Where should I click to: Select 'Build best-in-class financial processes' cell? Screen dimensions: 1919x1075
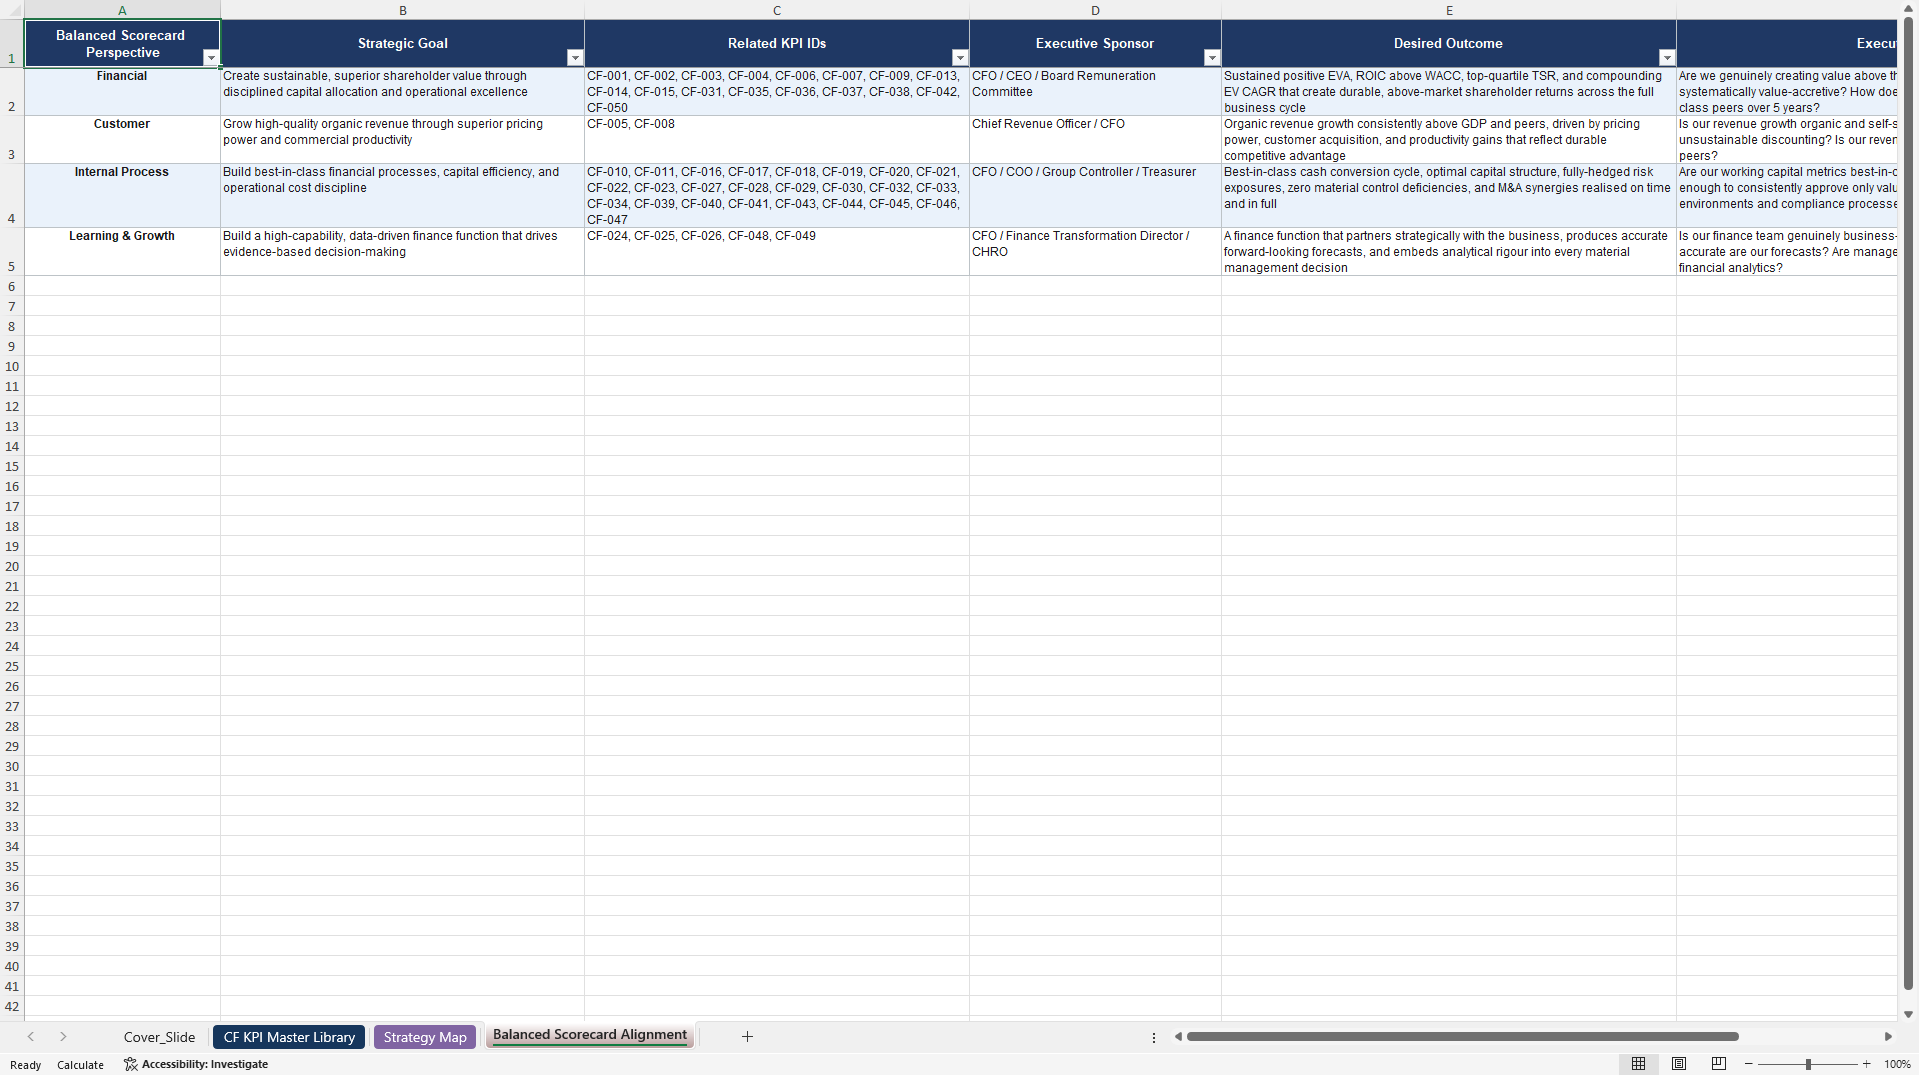(x=402, y=196)
